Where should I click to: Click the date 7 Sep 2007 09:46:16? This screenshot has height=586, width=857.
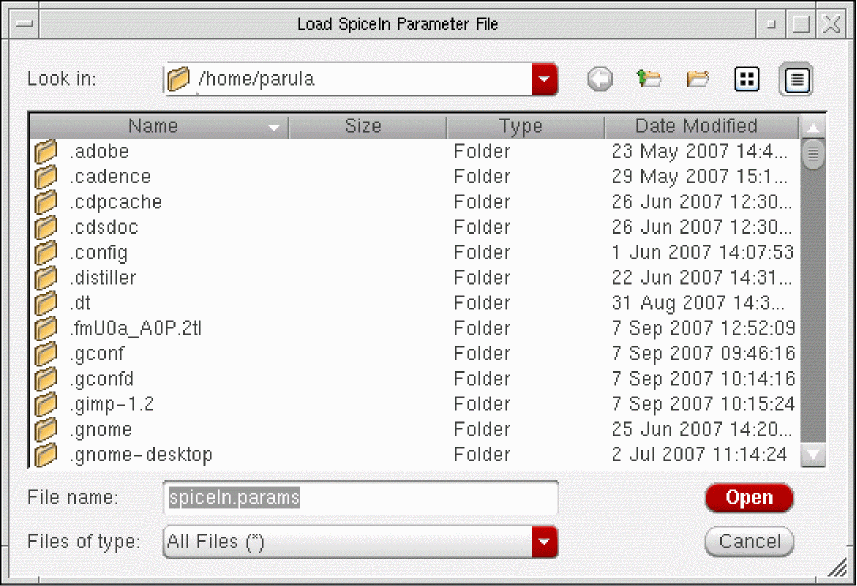click(x=703, y=354)
